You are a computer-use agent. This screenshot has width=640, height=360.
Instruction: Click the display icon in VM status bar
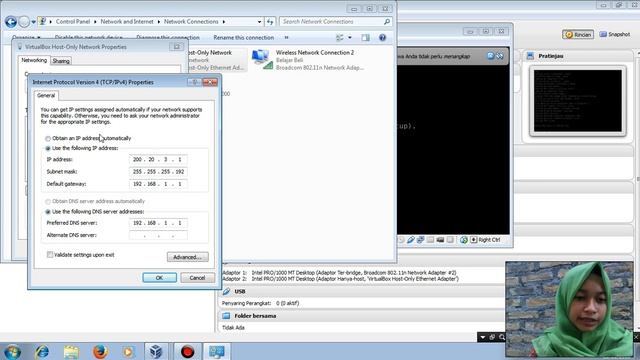pyautogui.click(x=440, y=240)
